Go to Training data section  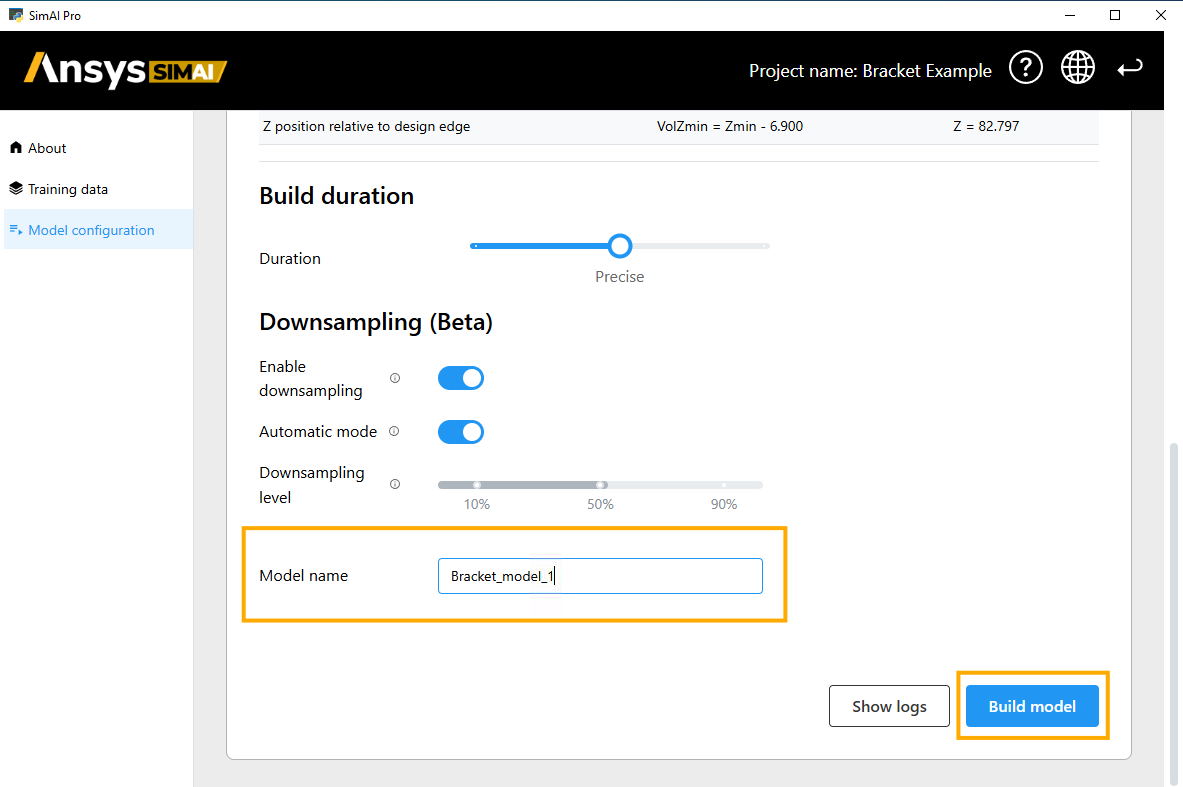pos(67,189)
